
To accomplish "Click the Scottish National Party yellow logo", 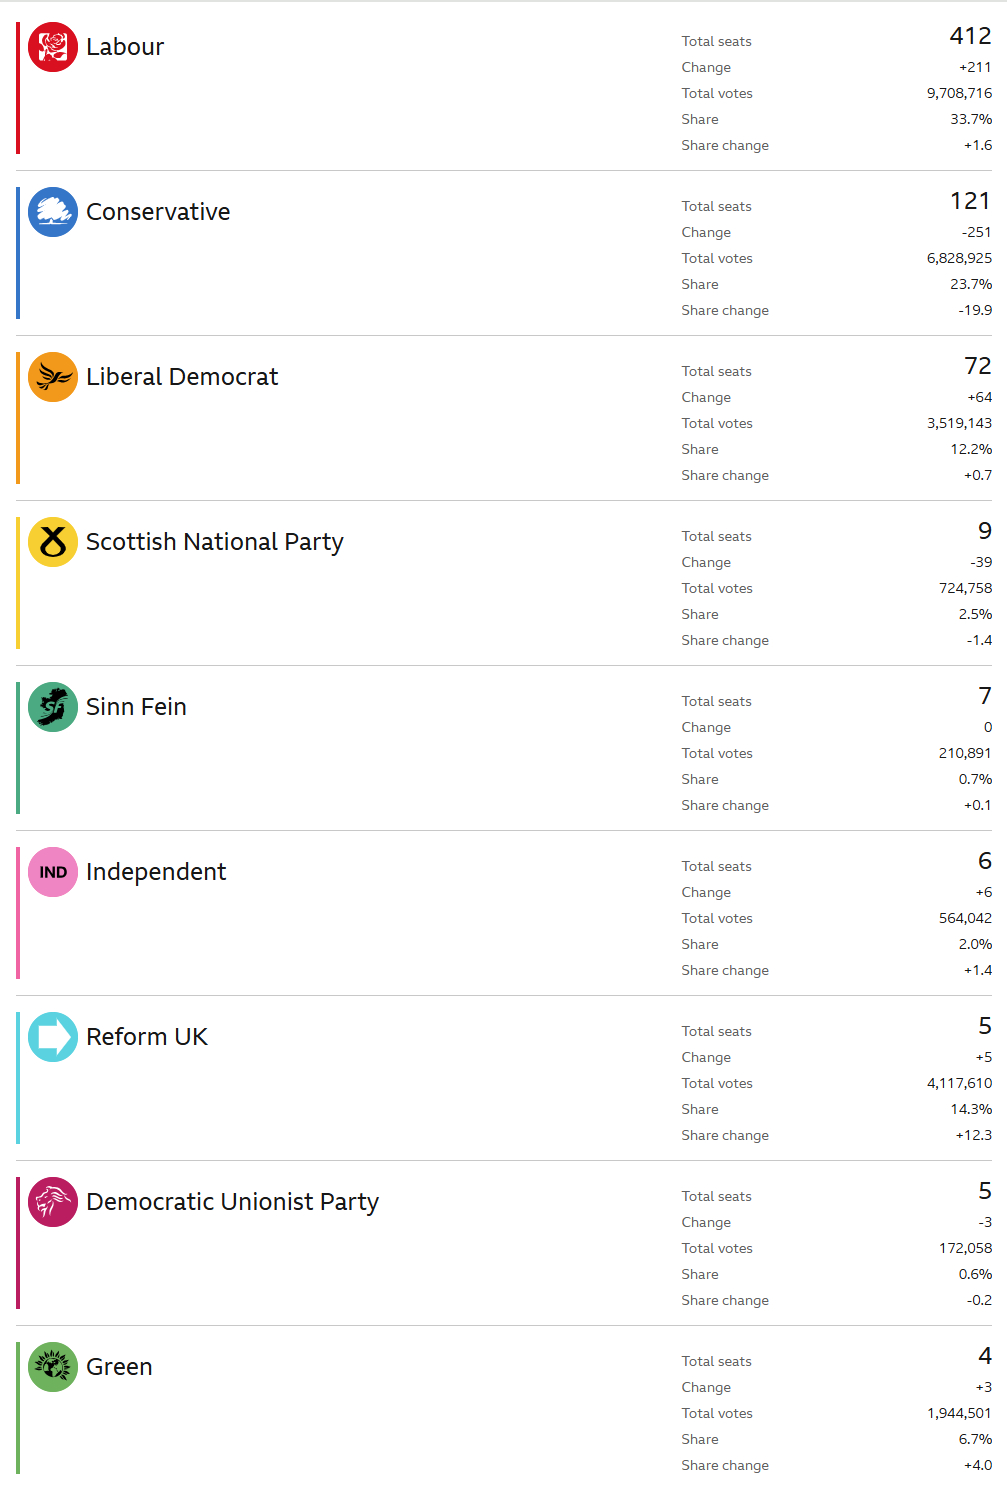I will [53, 542].
